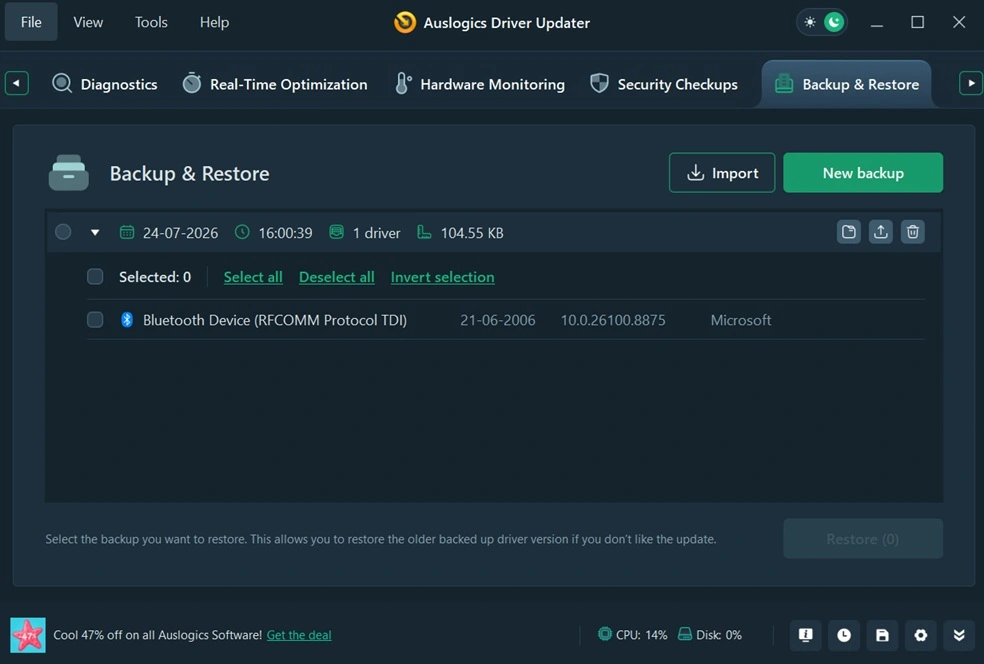Click the Backup & Restore drive header icon
The height and width of the screenshot is (664, 984).
(68, 173)
